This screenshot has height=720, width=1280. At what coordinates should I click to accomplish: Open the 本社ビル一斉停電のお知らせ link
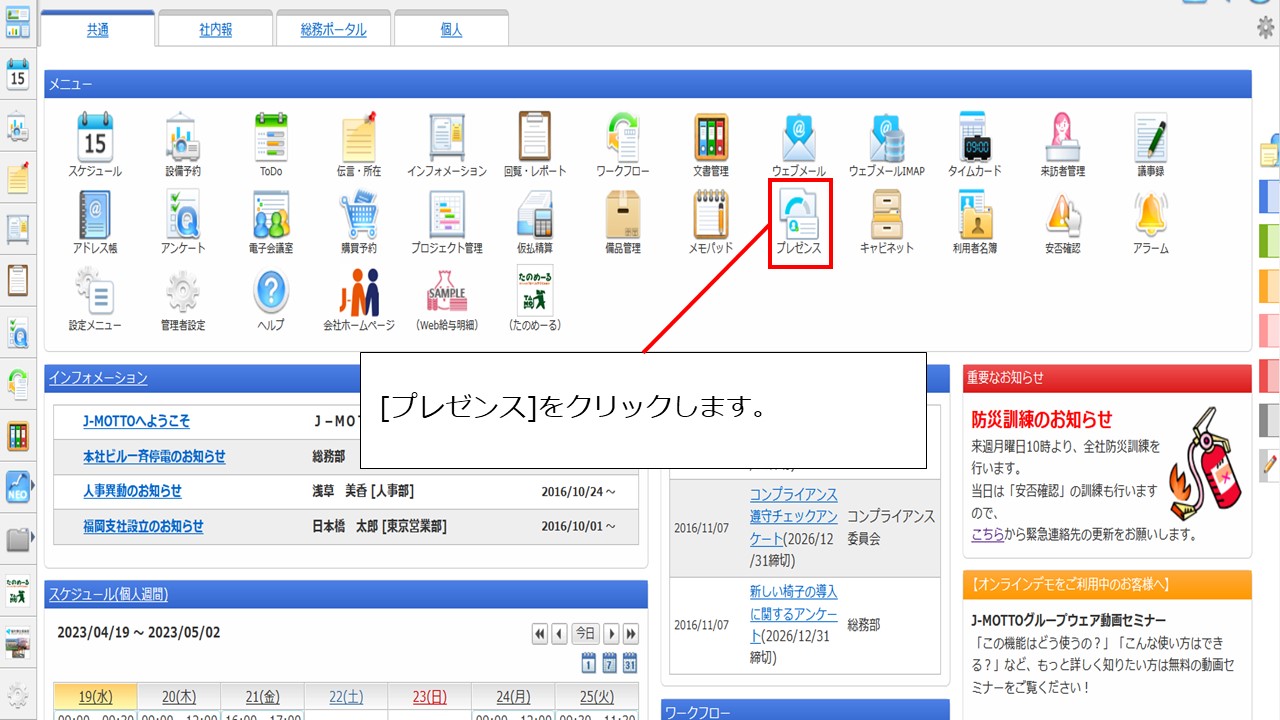coord(154,456)
